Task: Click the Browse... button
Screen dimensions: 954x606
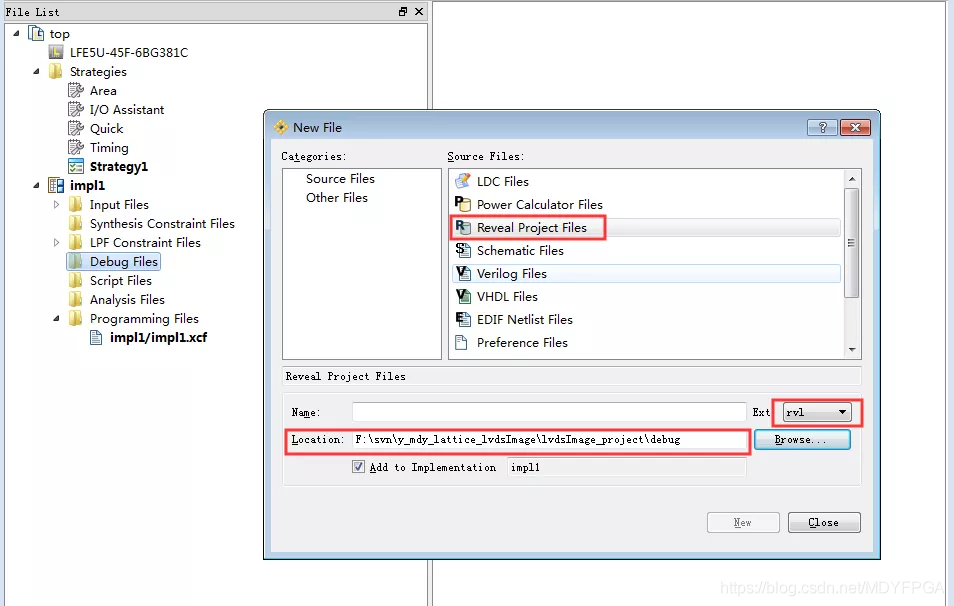Action: (x=802, y=439)
